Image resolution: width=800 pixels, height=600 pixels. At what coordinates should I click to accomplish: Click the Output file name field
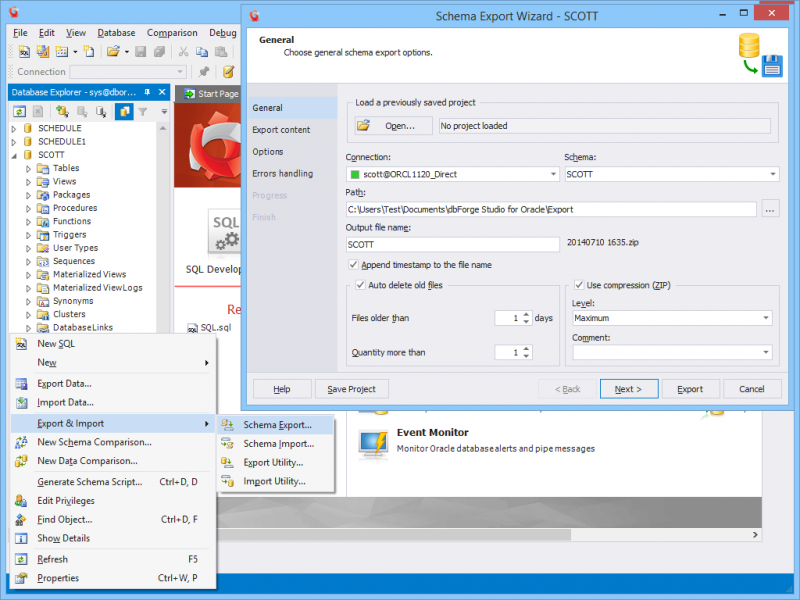[x=452, y=244]
